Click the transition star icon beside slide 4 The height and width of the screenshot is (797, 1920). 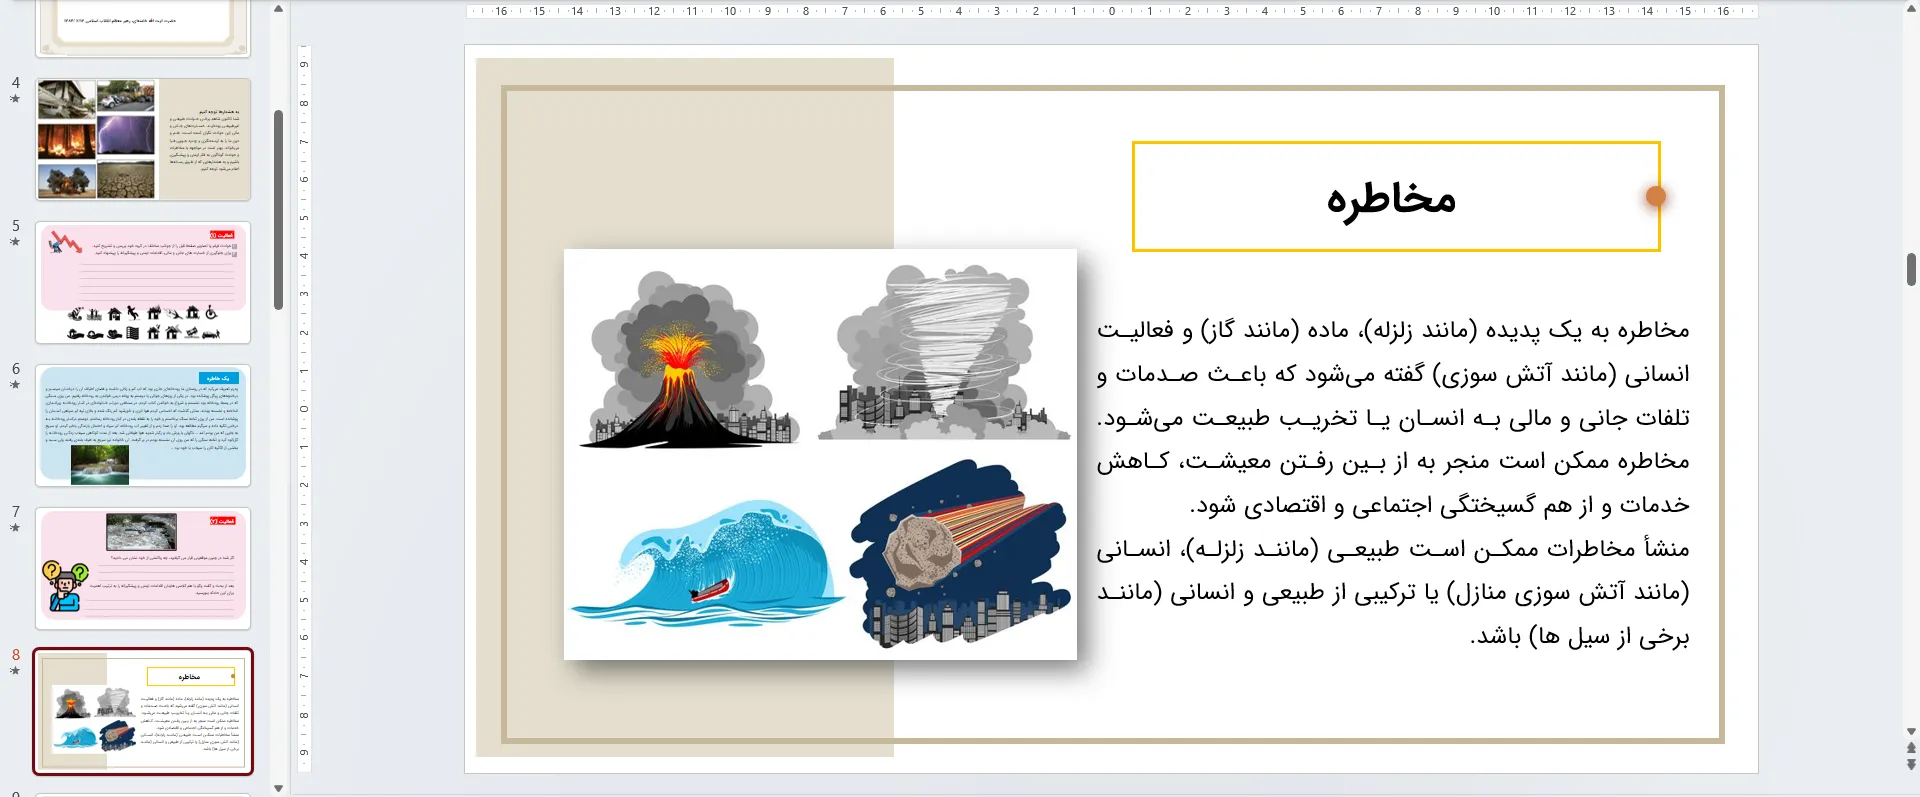(x=15, y=99)
